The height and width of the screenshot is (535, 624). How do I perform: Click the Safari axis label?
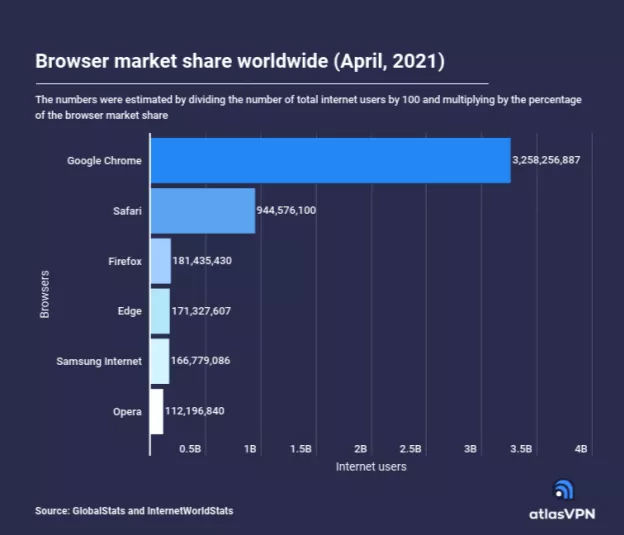click(127, 211)
